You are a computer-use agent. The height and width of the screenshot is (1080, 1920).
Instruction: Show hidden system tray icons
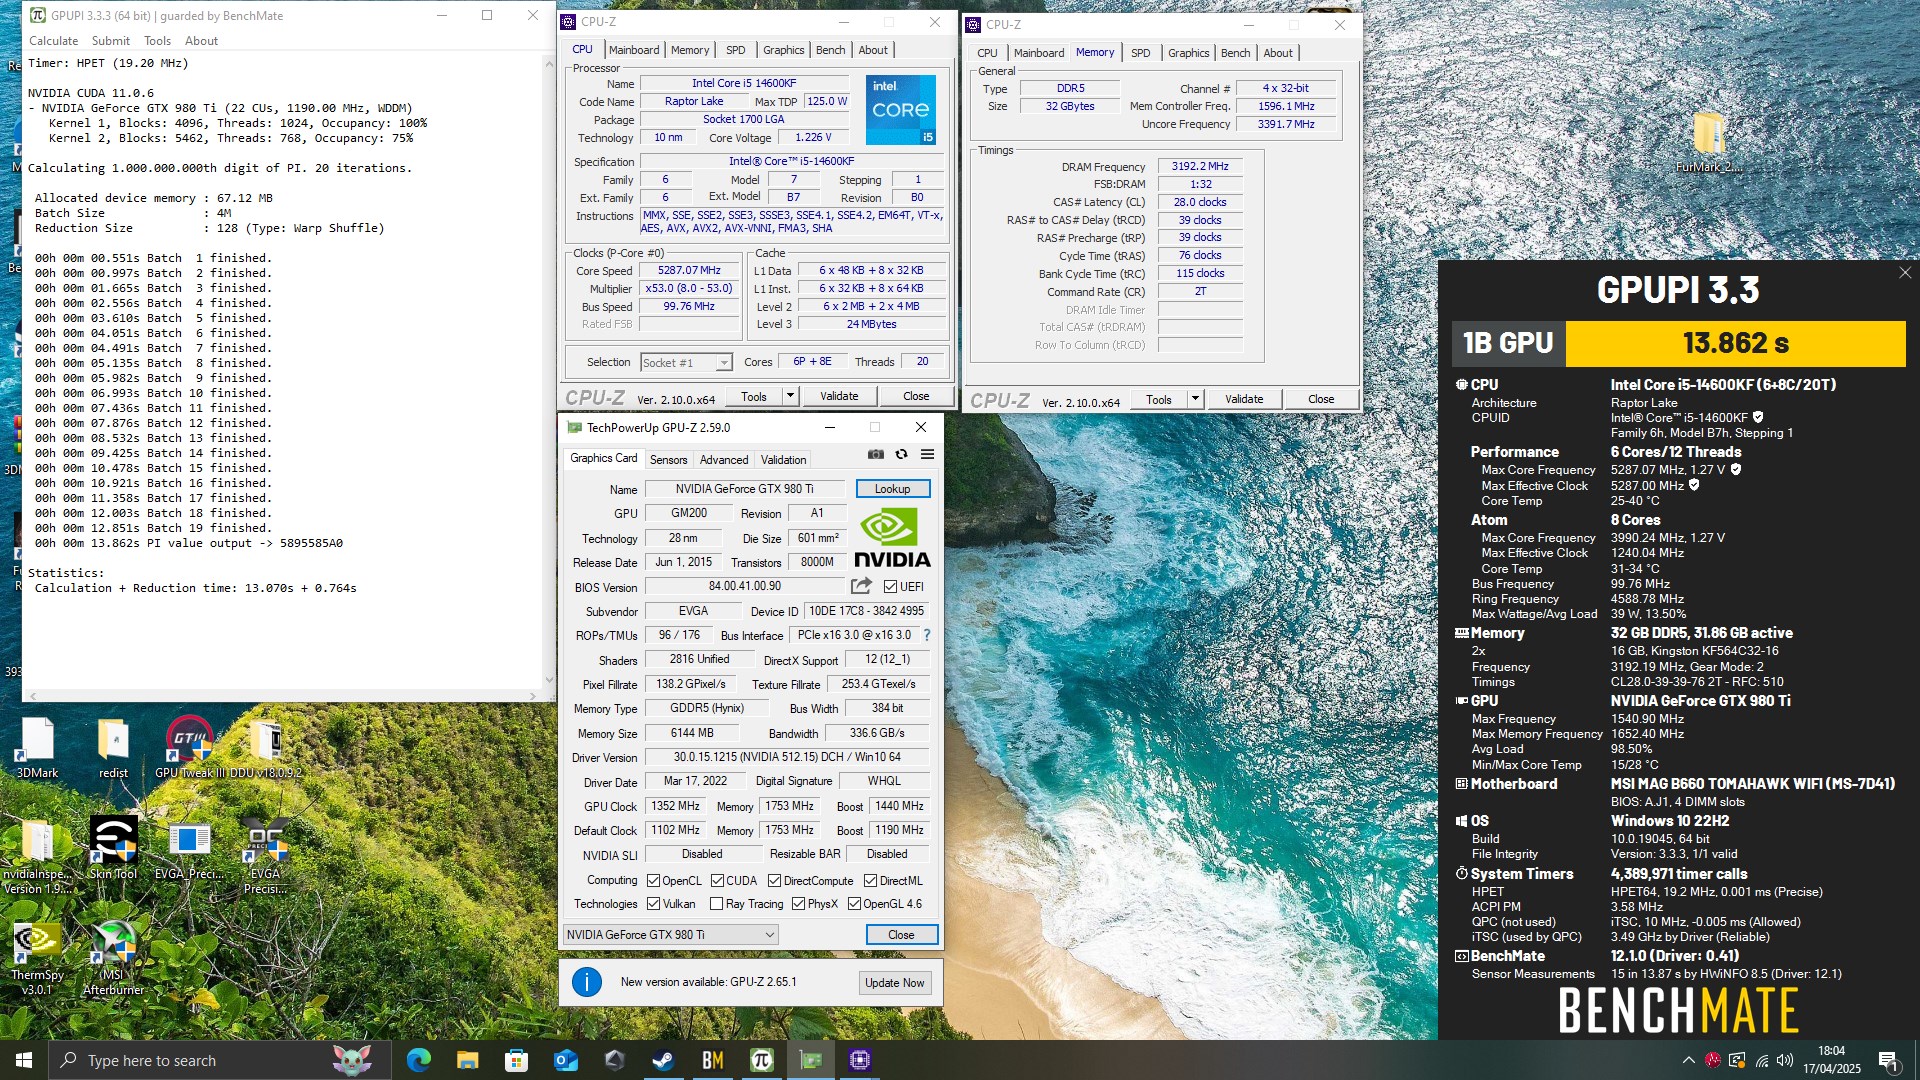(1688, 1060)
